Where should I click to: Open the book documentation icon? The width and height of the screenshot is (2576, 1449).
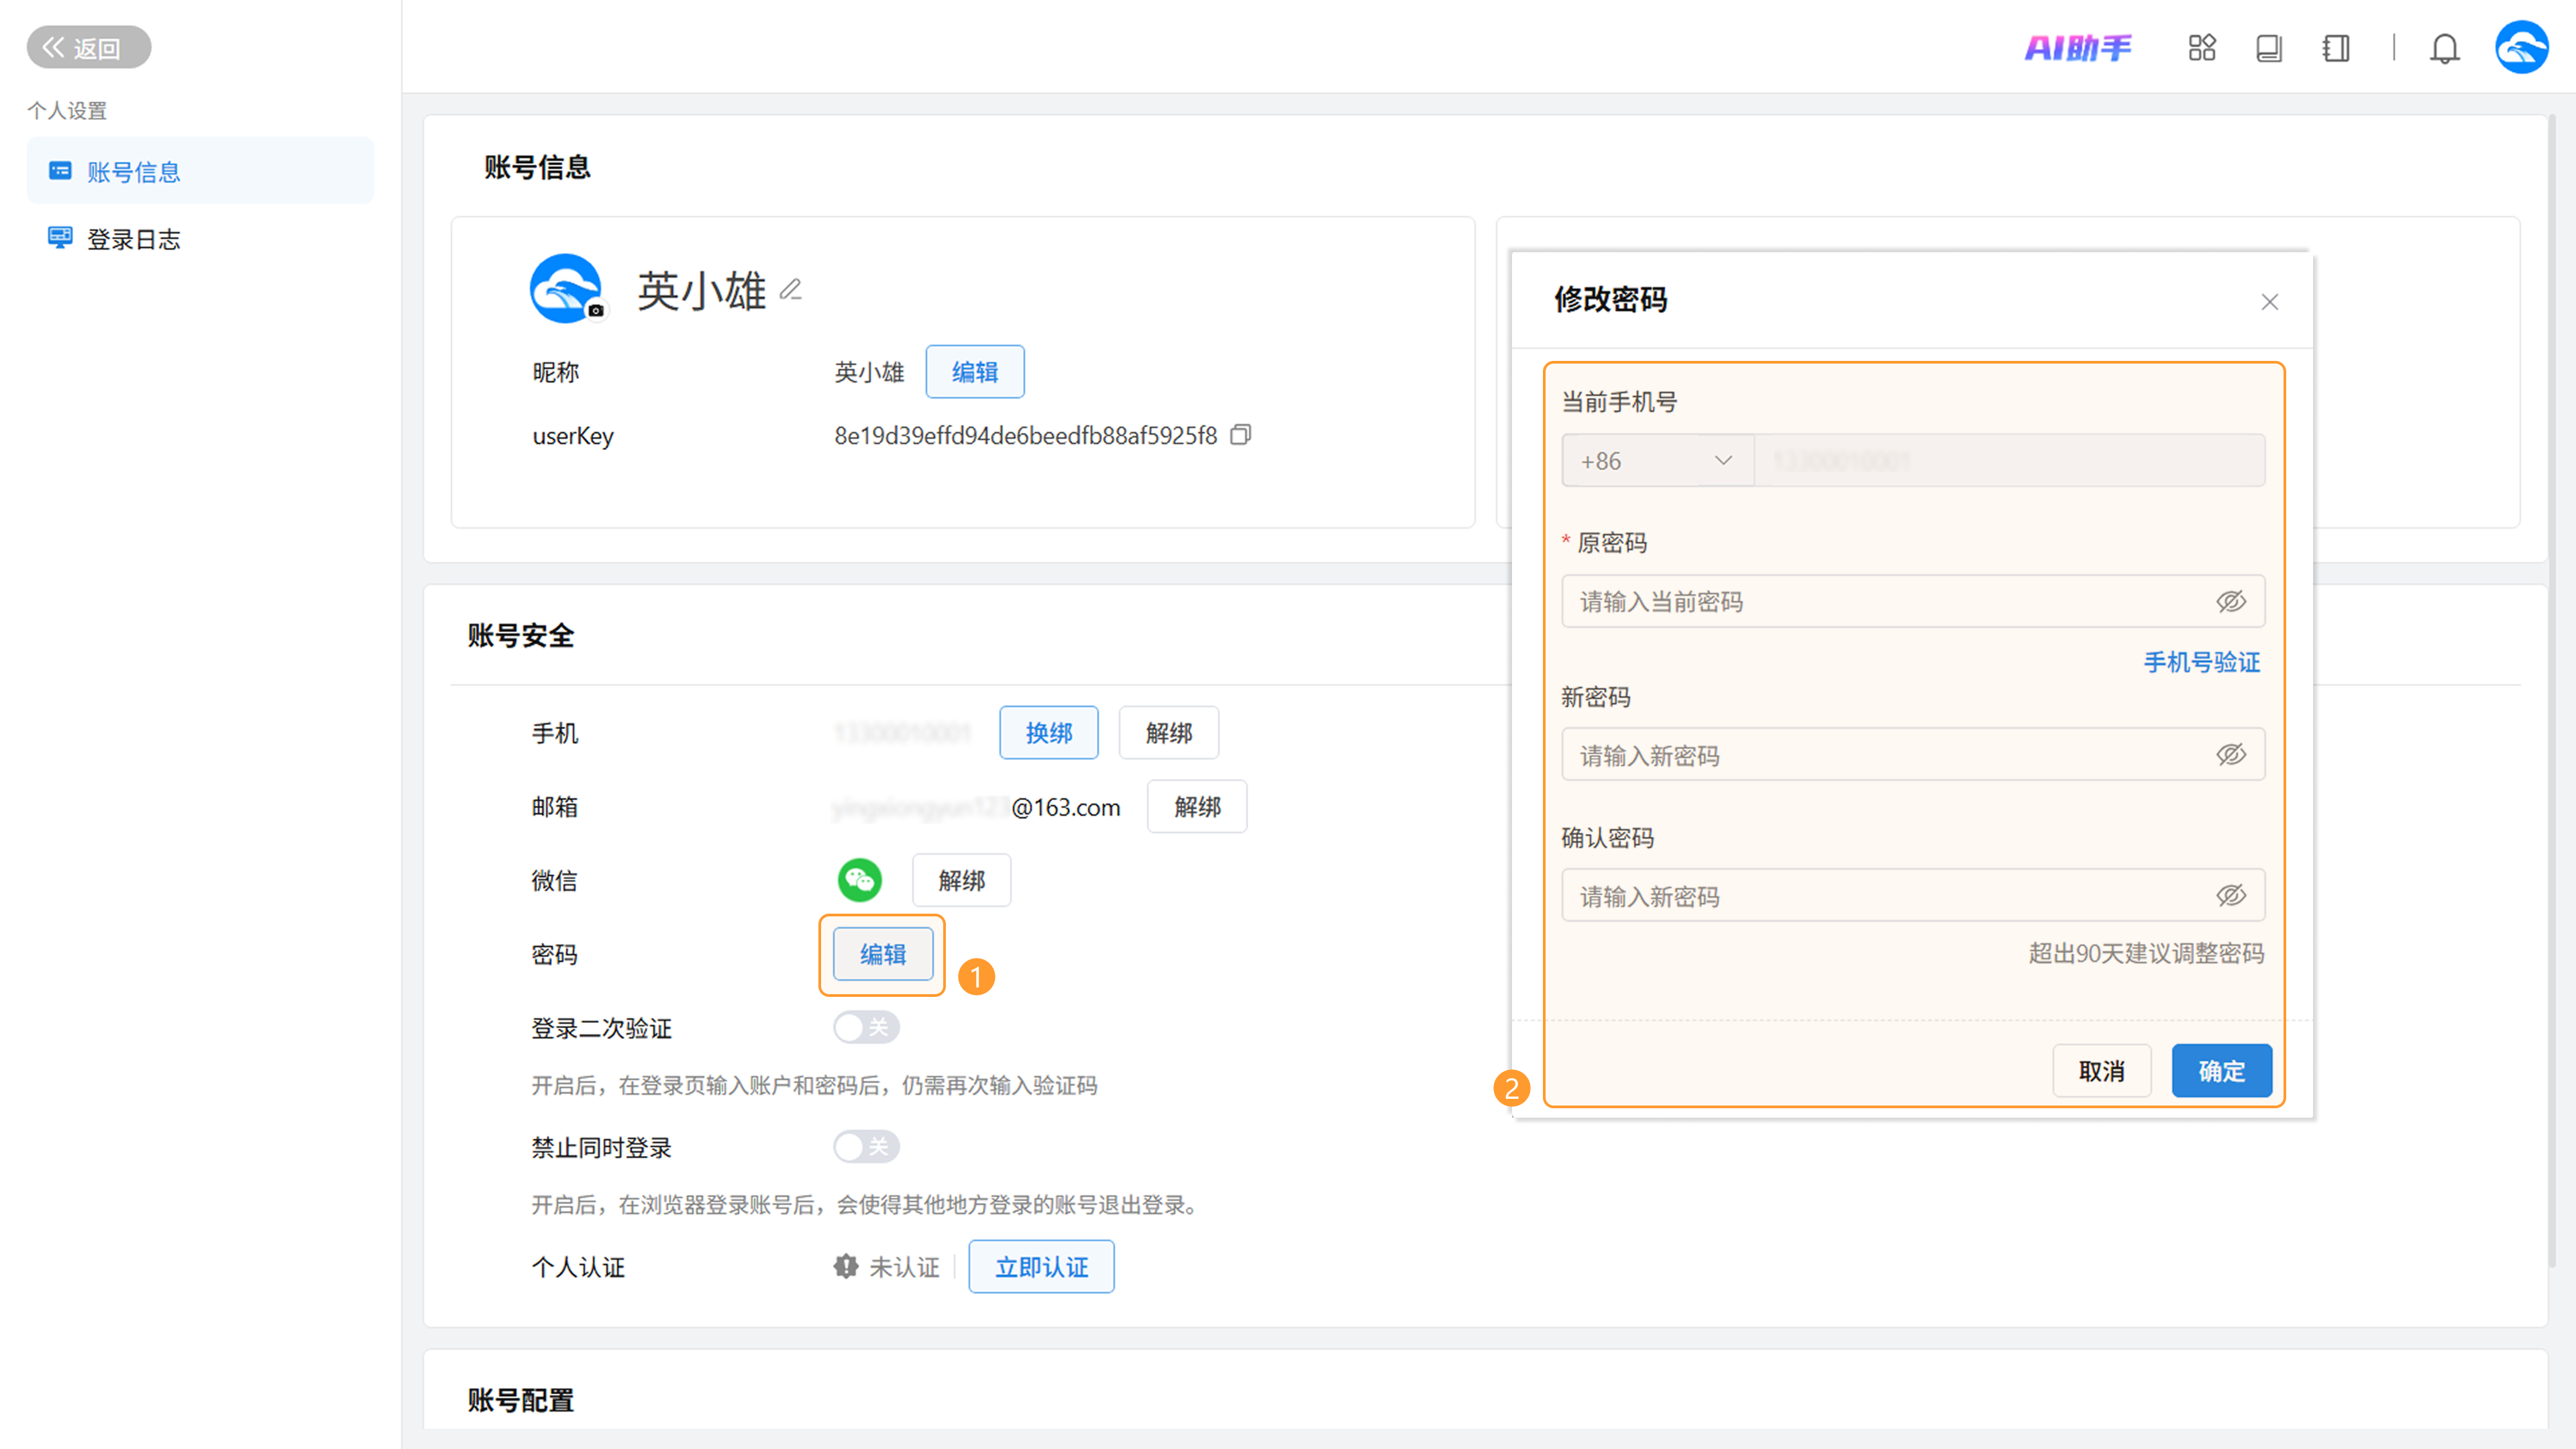[2268, 48]
